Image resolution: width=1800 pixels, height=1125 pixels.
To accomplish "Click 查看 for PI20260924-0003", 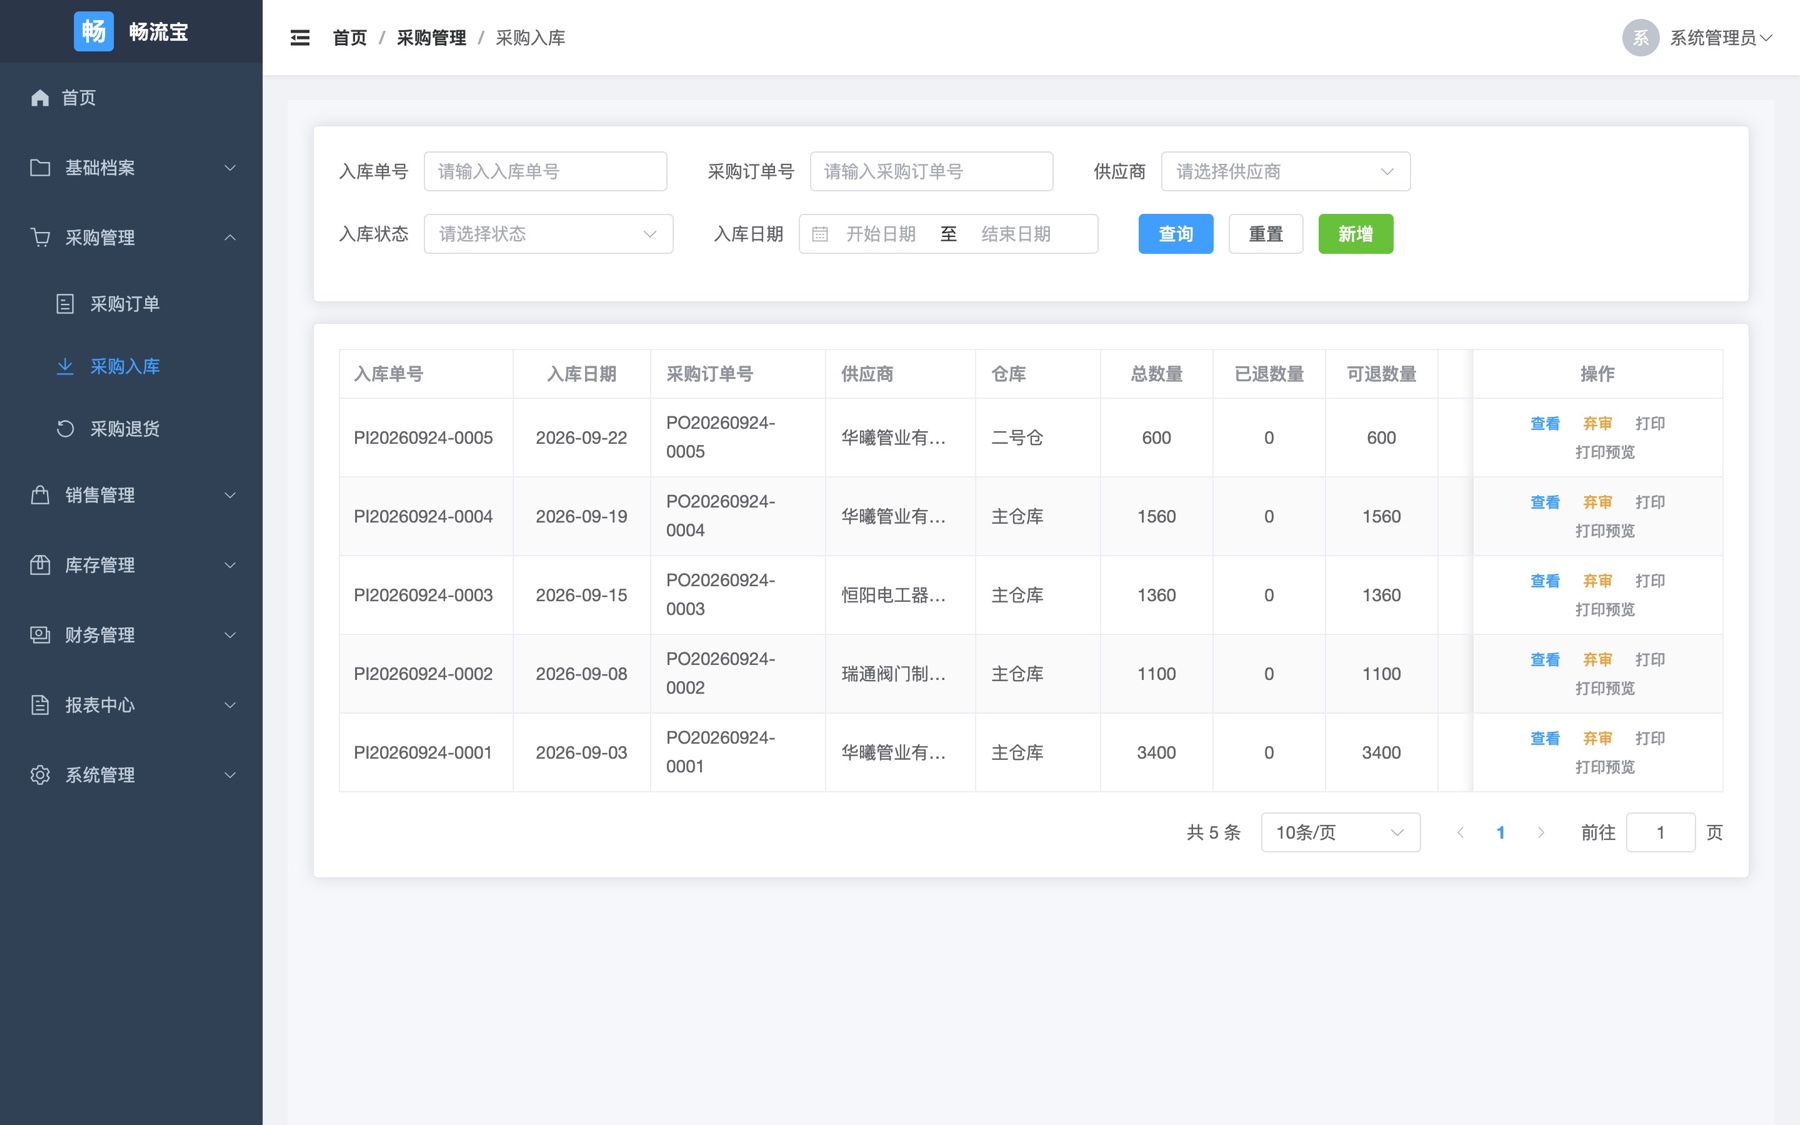I will point(1545,581).
